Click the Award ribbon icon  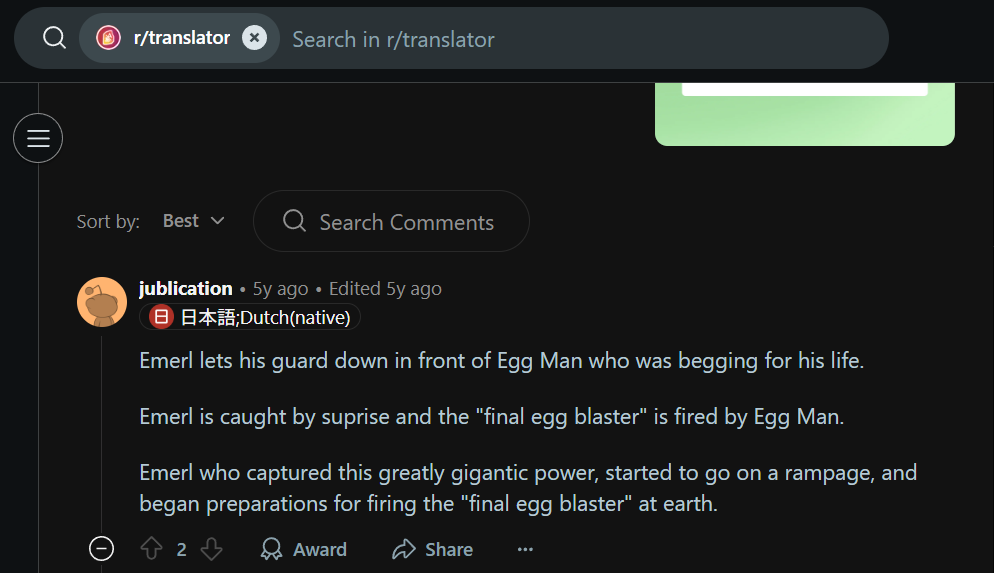[x=271, y=549]
